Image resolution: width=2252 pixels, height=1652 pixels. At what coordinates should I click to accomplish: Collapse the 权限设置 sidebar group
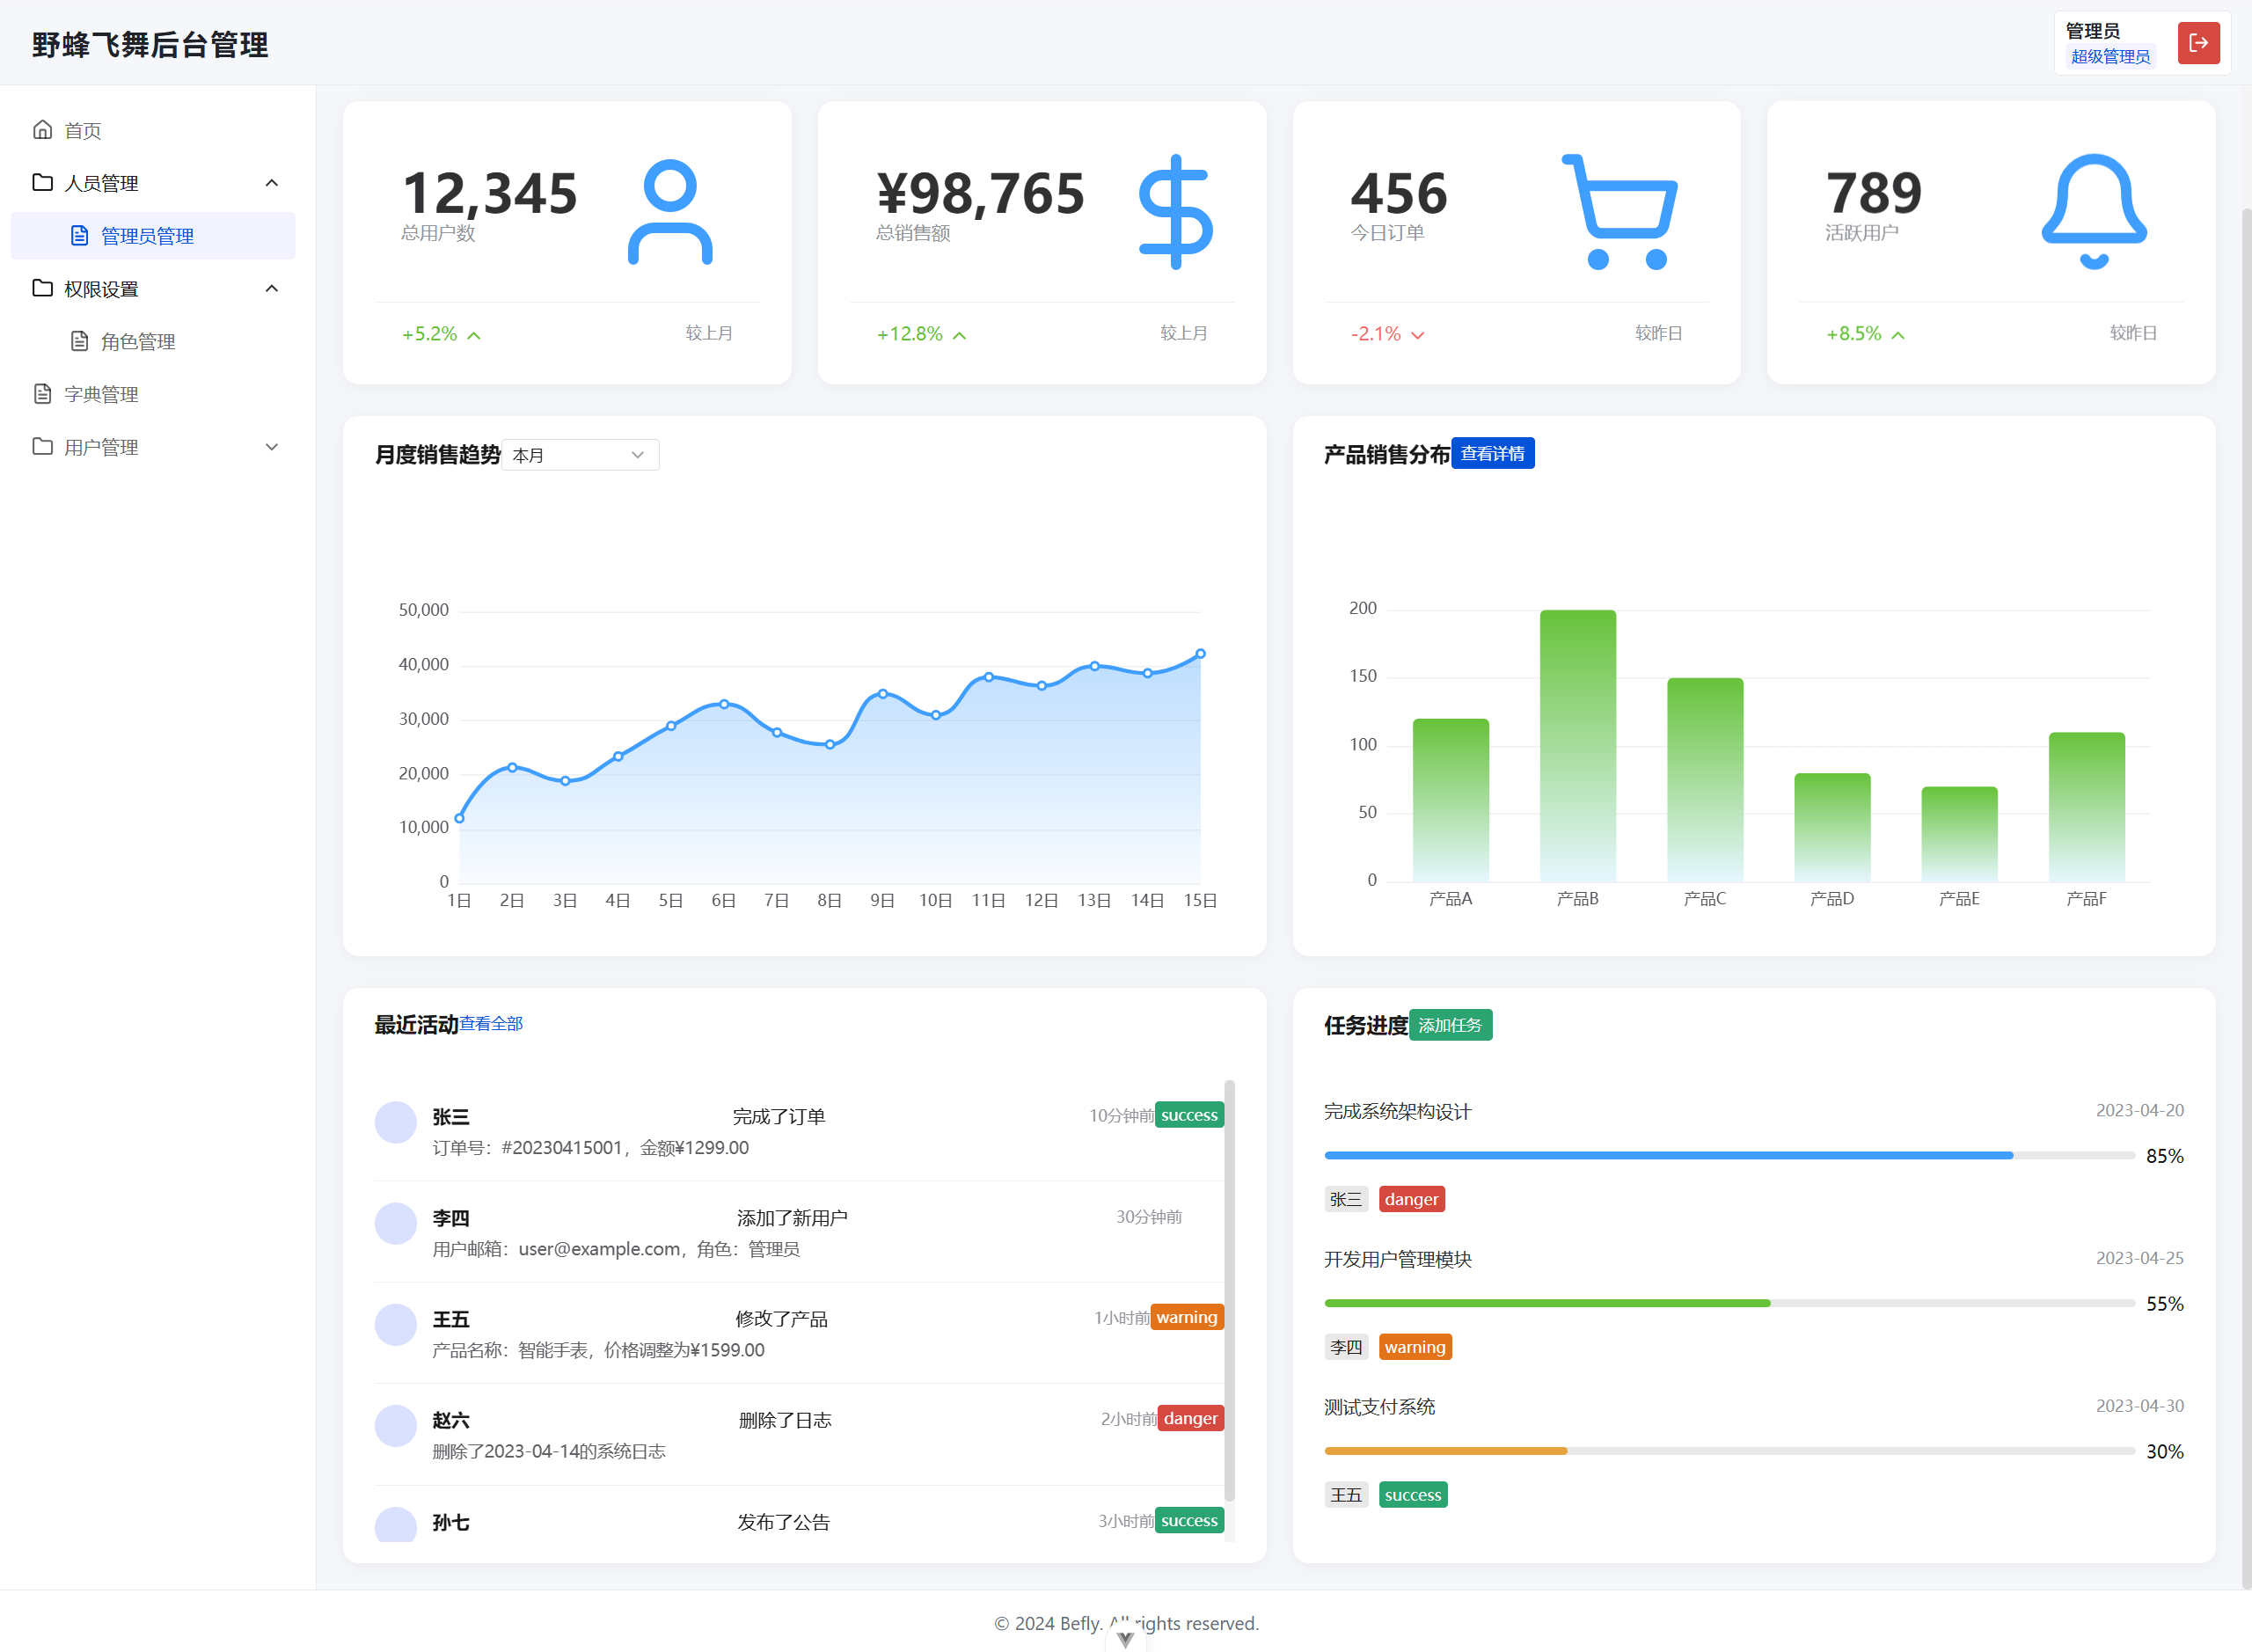pyautogui.click(x=271, y=289)
